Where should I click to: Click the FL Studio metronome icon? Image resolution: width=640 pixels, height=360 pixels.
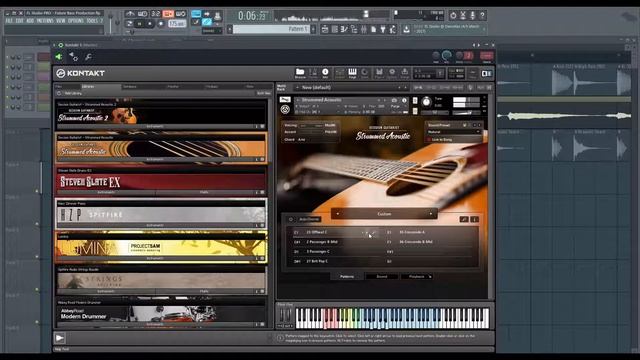click(130, 14)
